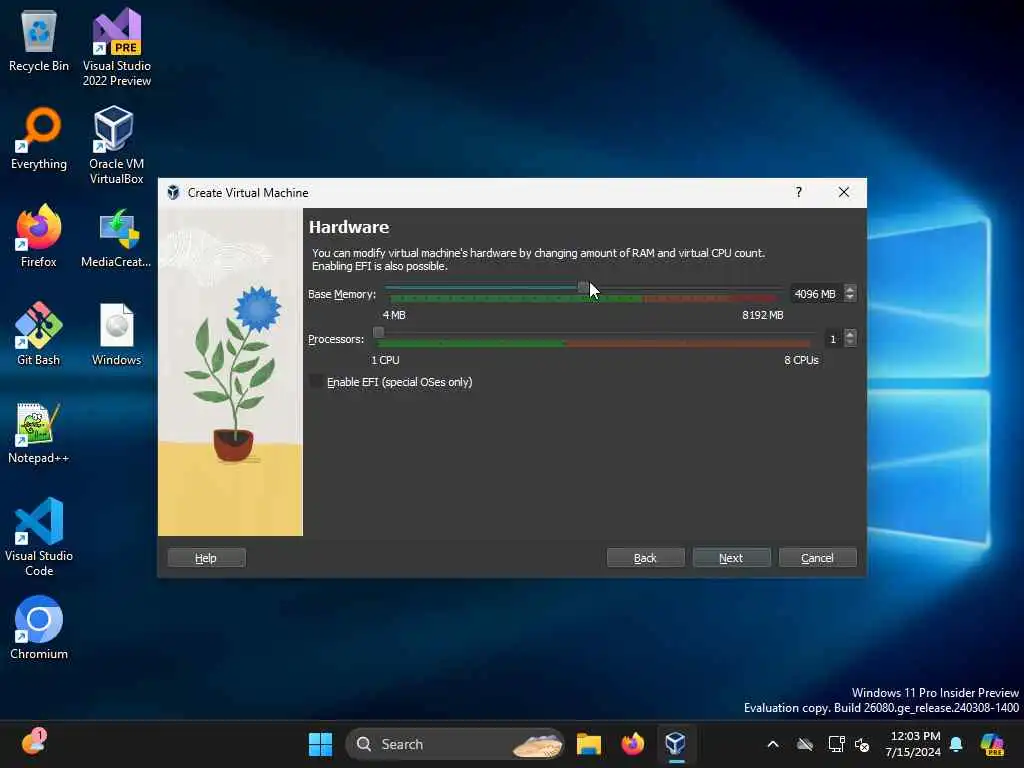Click the muted volume tray icon

pos(862,744)
